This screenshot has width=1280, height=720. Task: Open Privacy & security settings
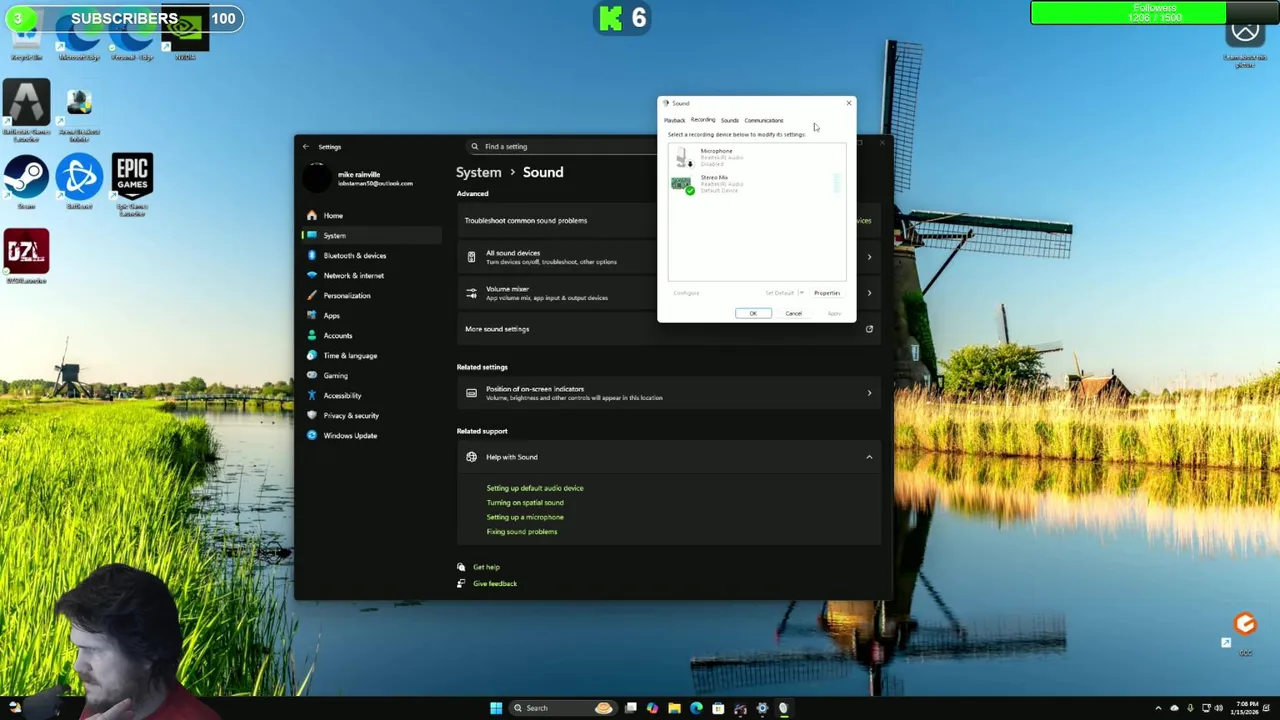[x=371, y=415]
